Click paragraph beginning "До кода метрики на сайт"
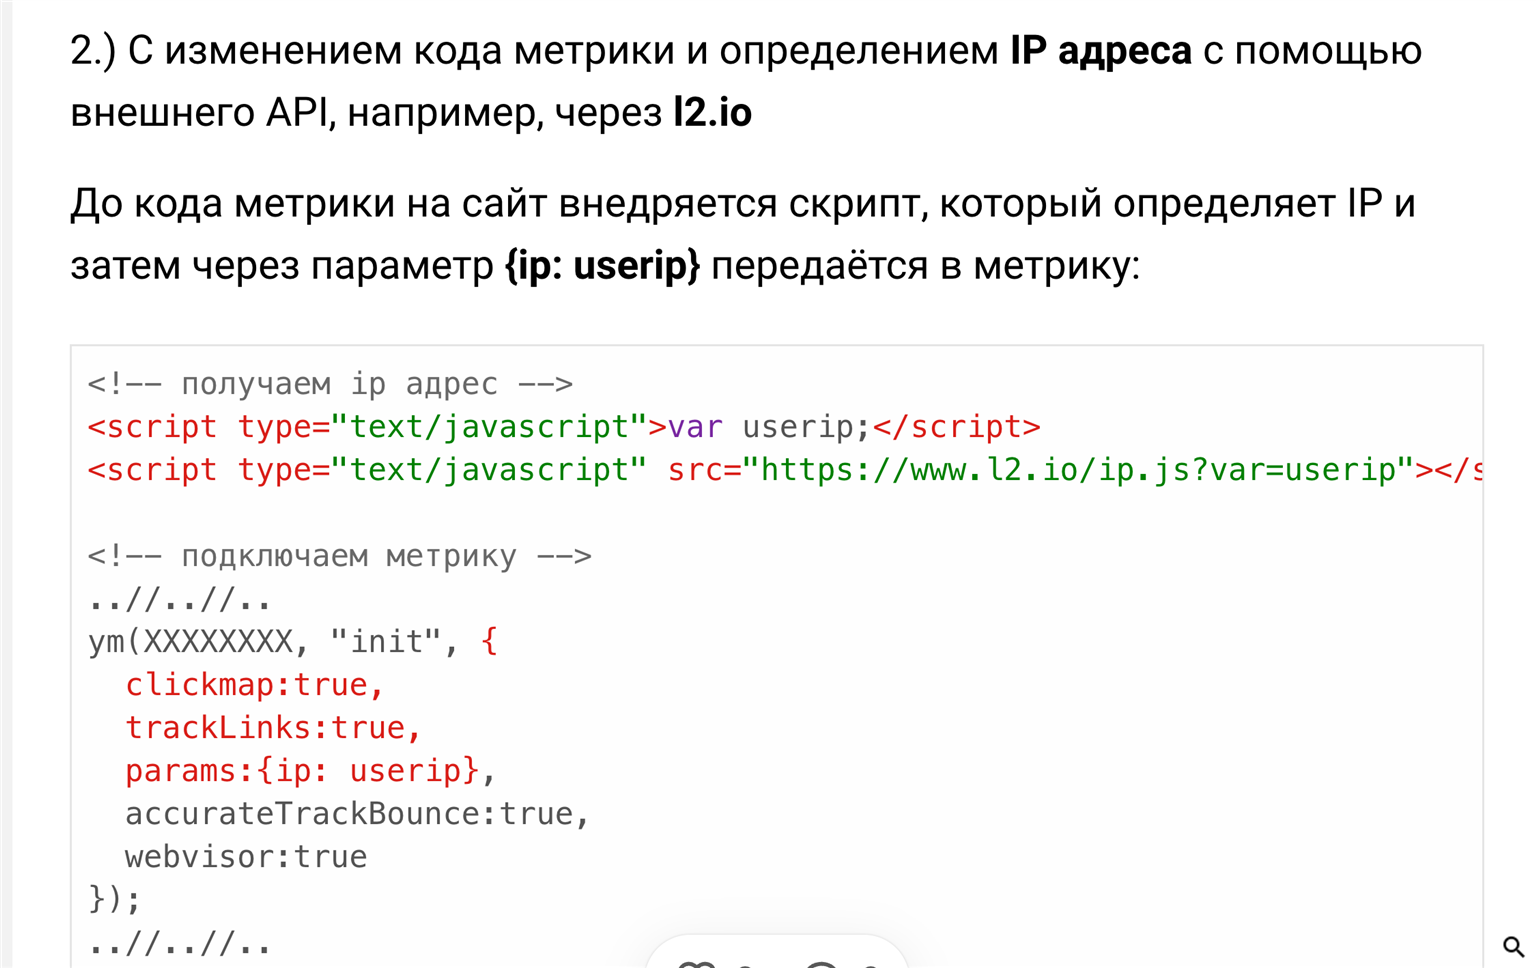The width and height of the screenshot is (1536, 968). [x=743, y=234]
